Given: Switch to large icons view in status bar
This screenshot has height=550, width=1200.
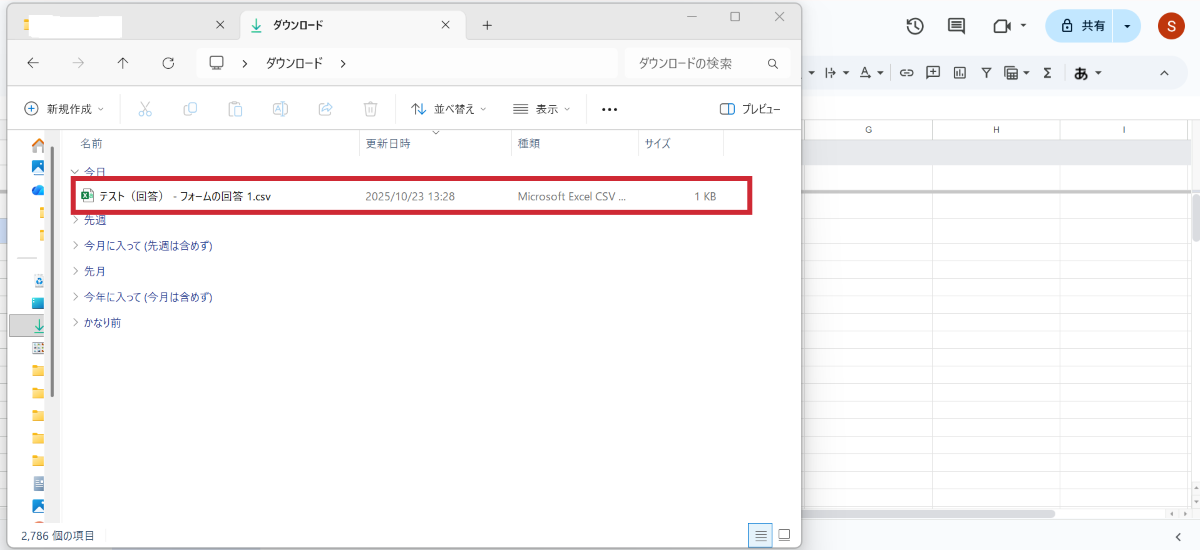Looking at the screenshot, I should click(x=784, y=535).
